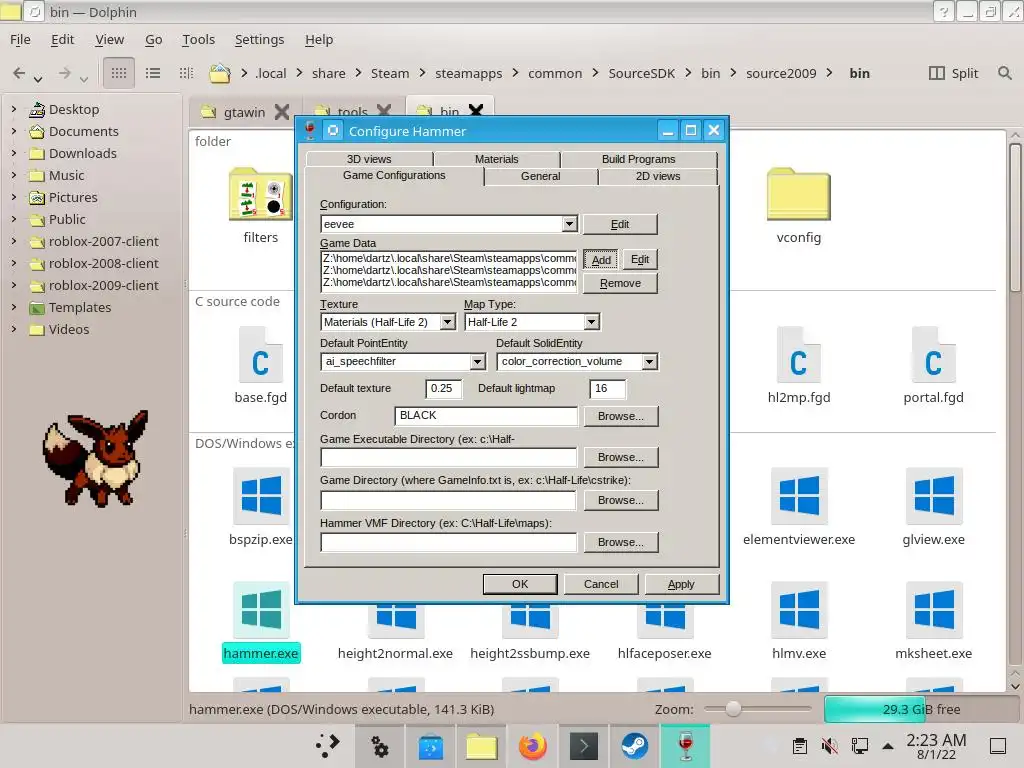Screen dimensions: 1024x768
Task: Go back with the back arrow in Dolphin
Action: point(19,73)
